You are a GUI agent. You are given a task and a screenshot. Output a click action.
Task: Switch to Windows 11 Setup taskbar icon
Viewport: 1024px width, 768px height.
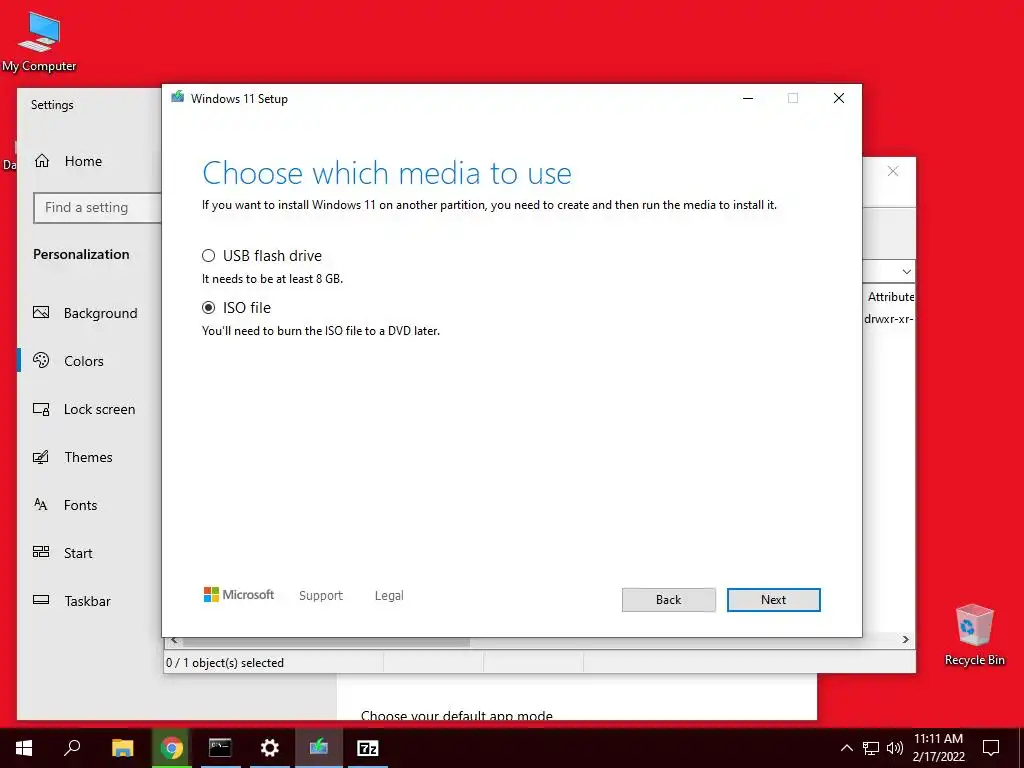pyautogui.click(x=319, y=748)
